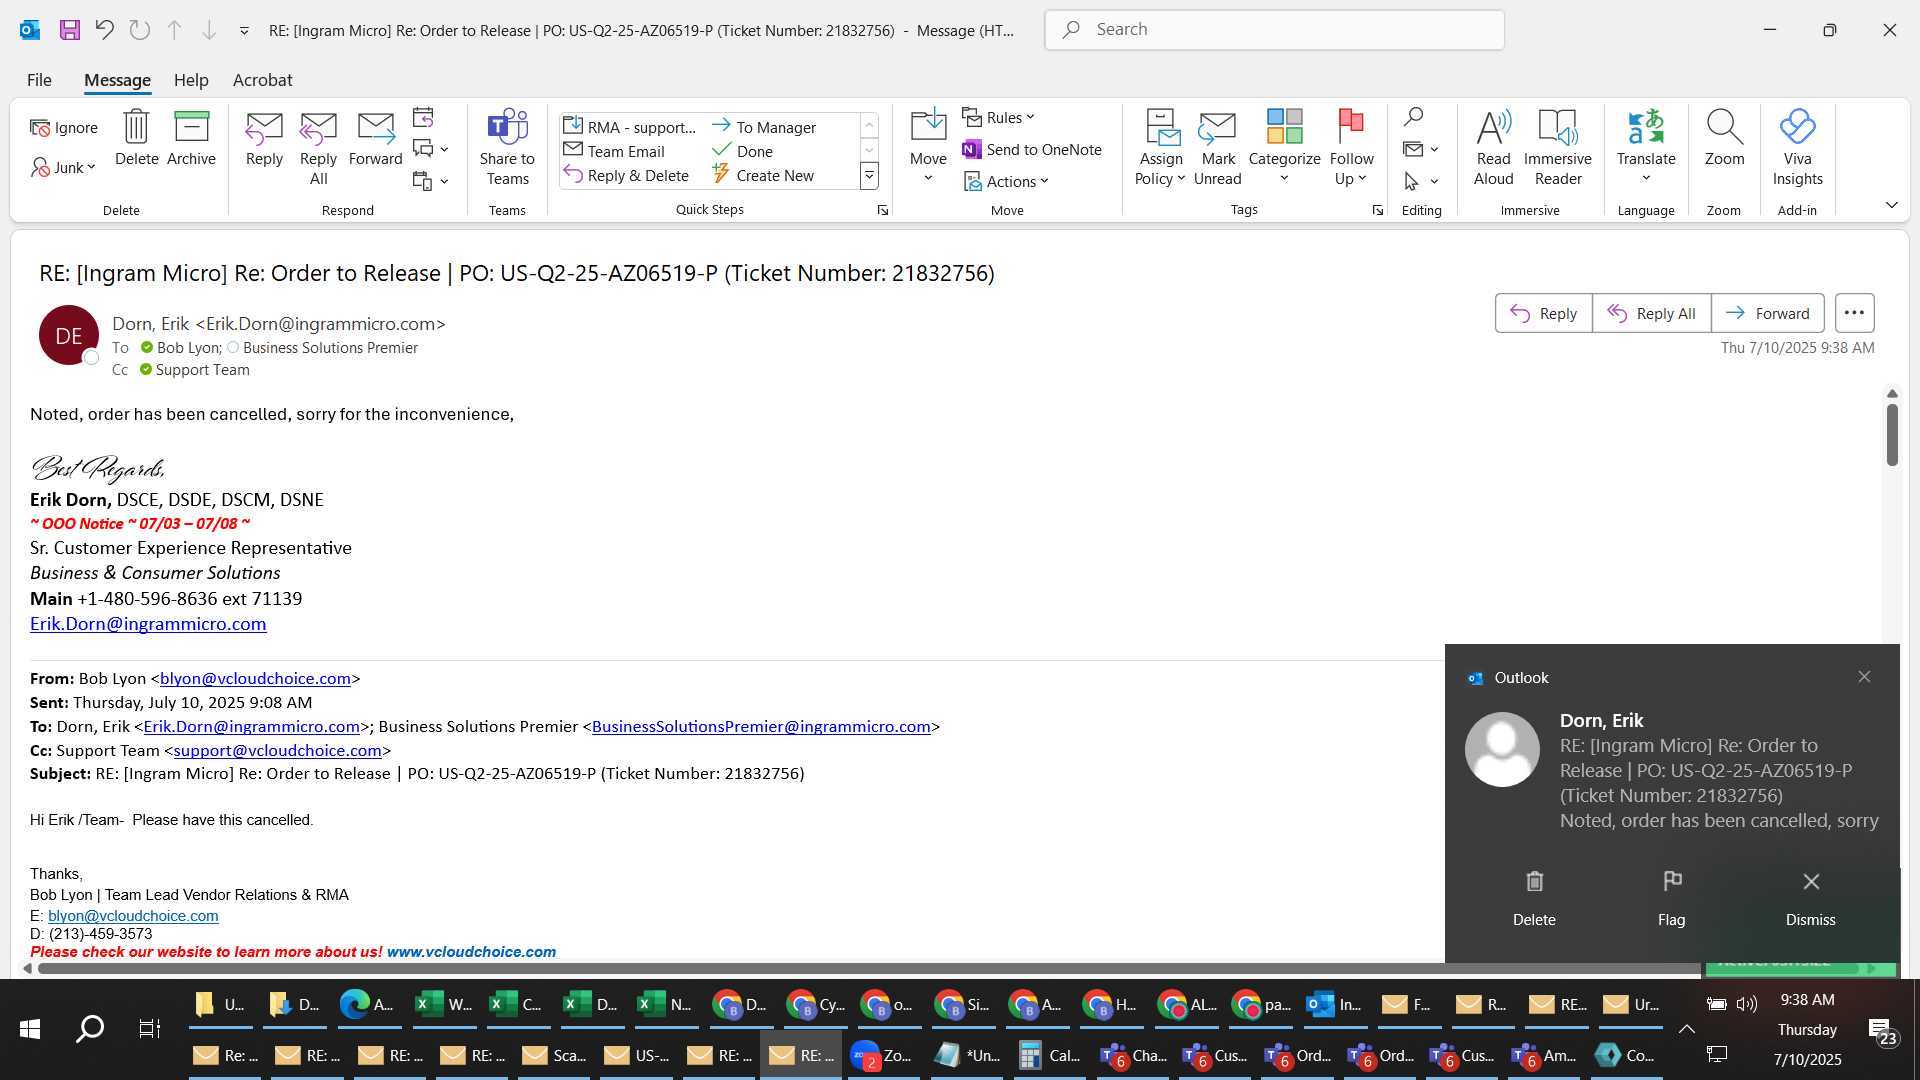Click the support@vcloudchoice.com link
The height and width of the screenshot is (1080, 1920).
click(277, 750)
